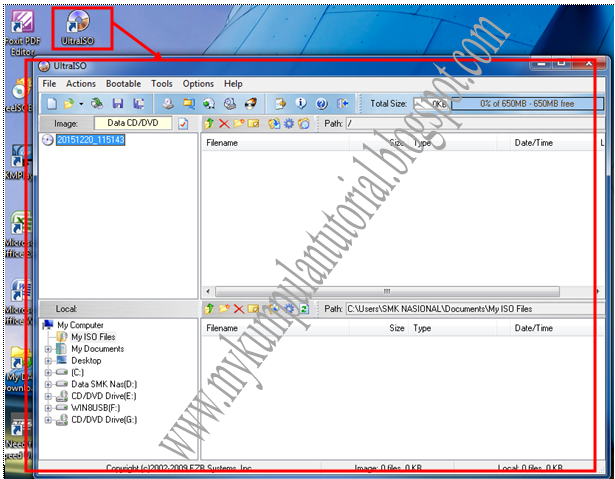The image size is (615, 479).
Task: Click the Open file folder icon
Action: click(x=69, y=104)
